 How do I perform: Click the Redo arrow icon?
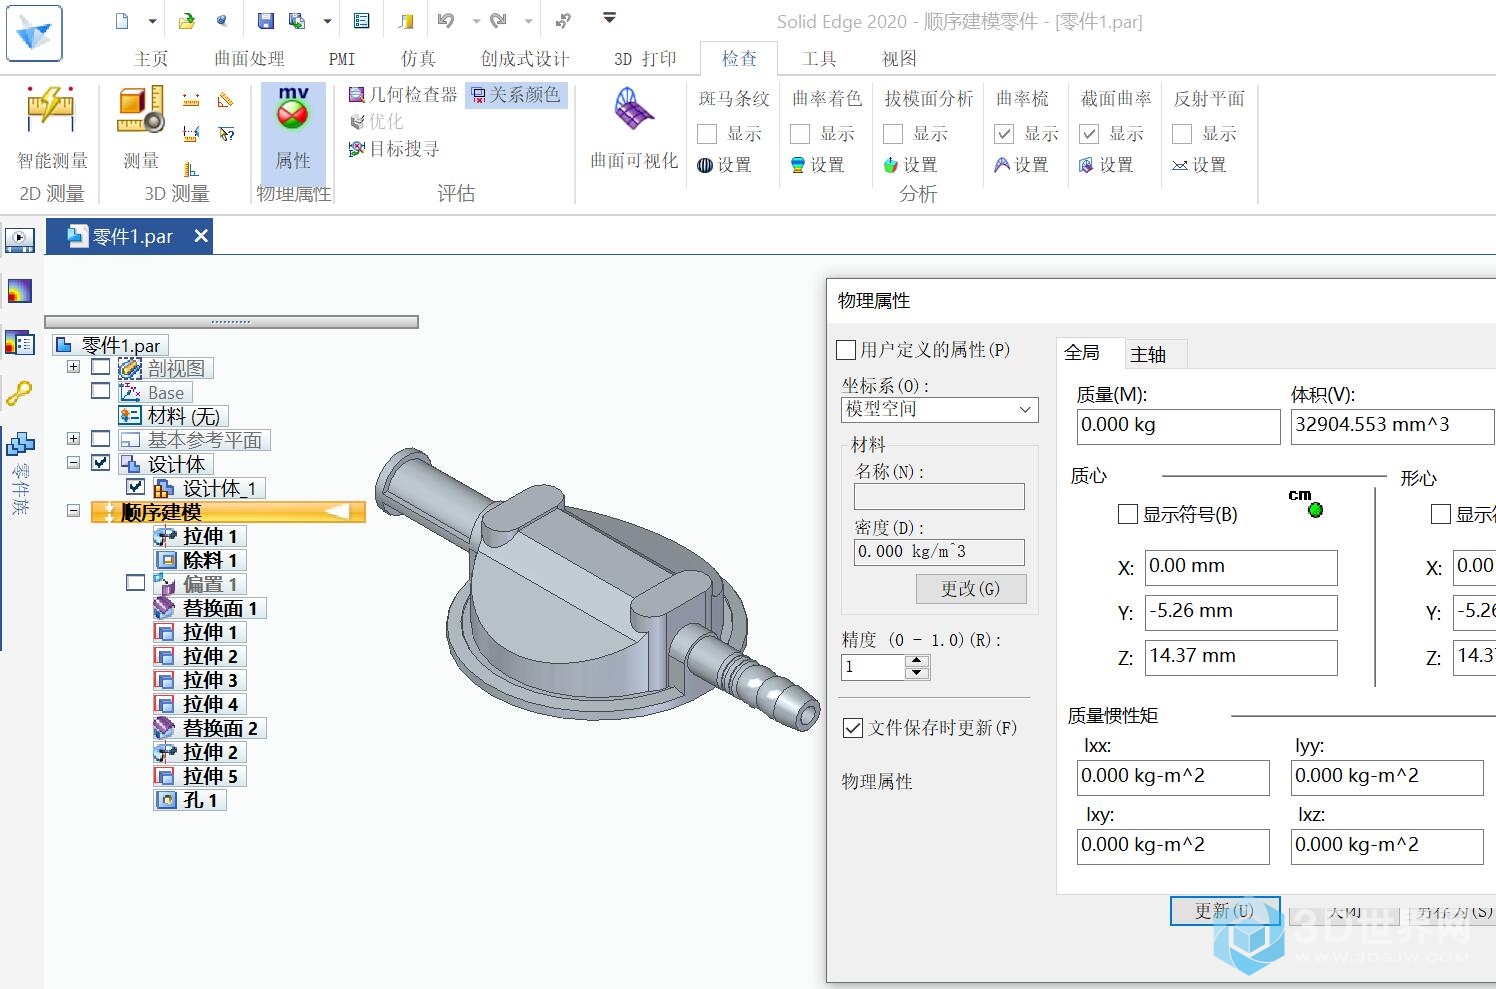499,21
